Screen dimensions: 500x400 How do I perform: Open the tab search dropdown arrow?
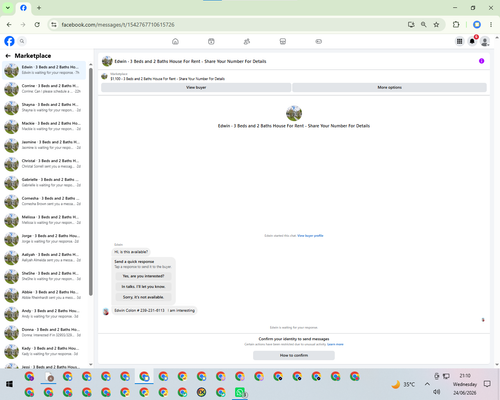tap(8, 8)
